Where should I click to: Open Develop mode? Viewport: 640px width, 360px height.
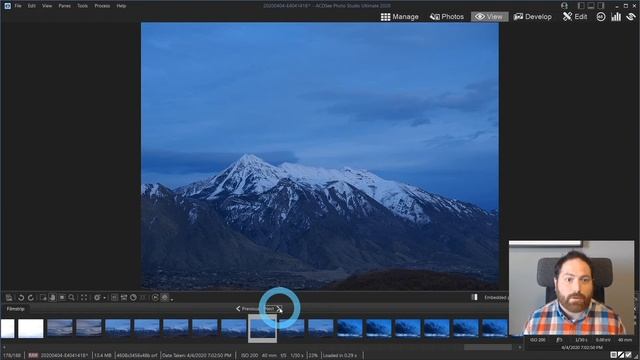click(533, 17)
